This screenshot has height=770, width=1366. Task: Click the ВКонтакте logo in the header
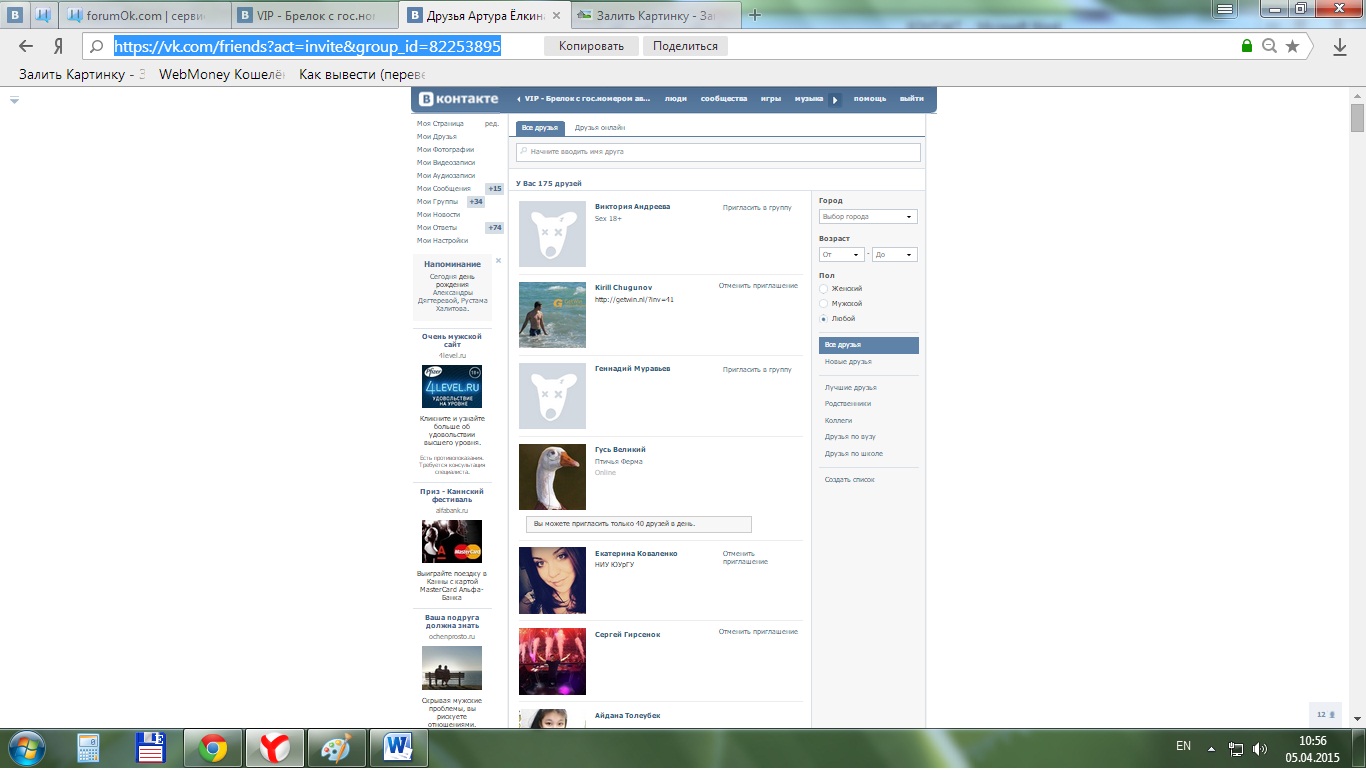click(x=458, y=99)
